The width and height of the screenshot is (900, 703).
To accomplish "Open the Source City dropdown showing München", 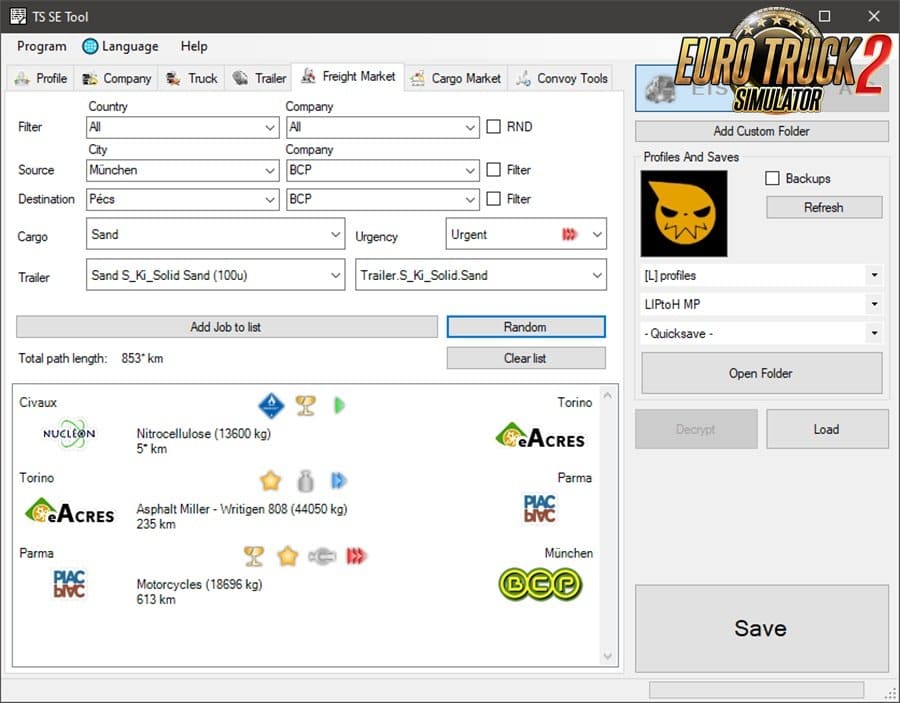I will pyautogui.click(x=183, y=170).
